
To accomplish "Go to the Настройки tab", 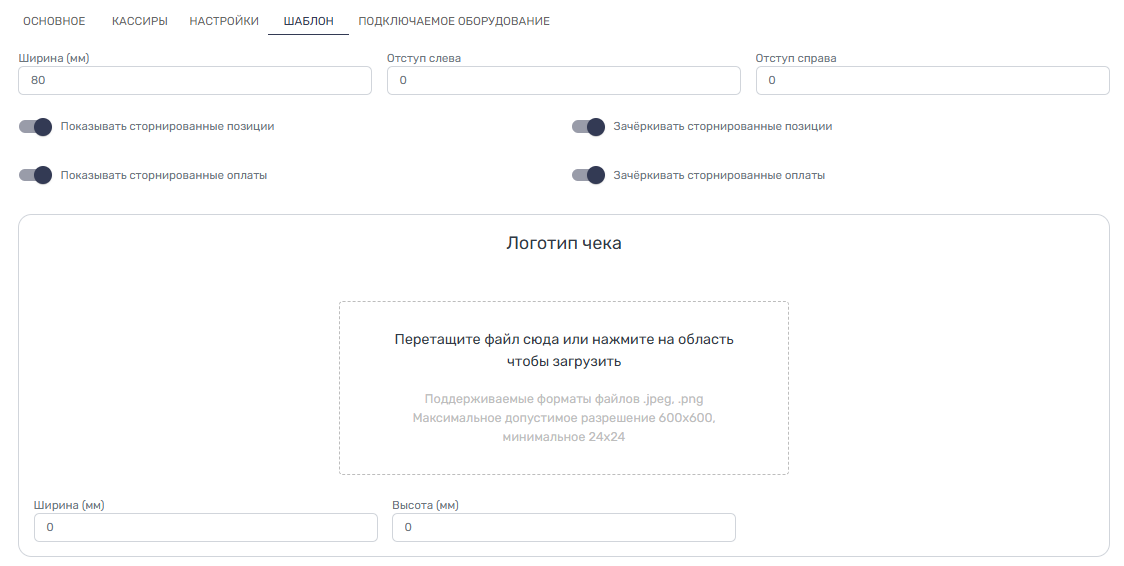I will [224, 21].
